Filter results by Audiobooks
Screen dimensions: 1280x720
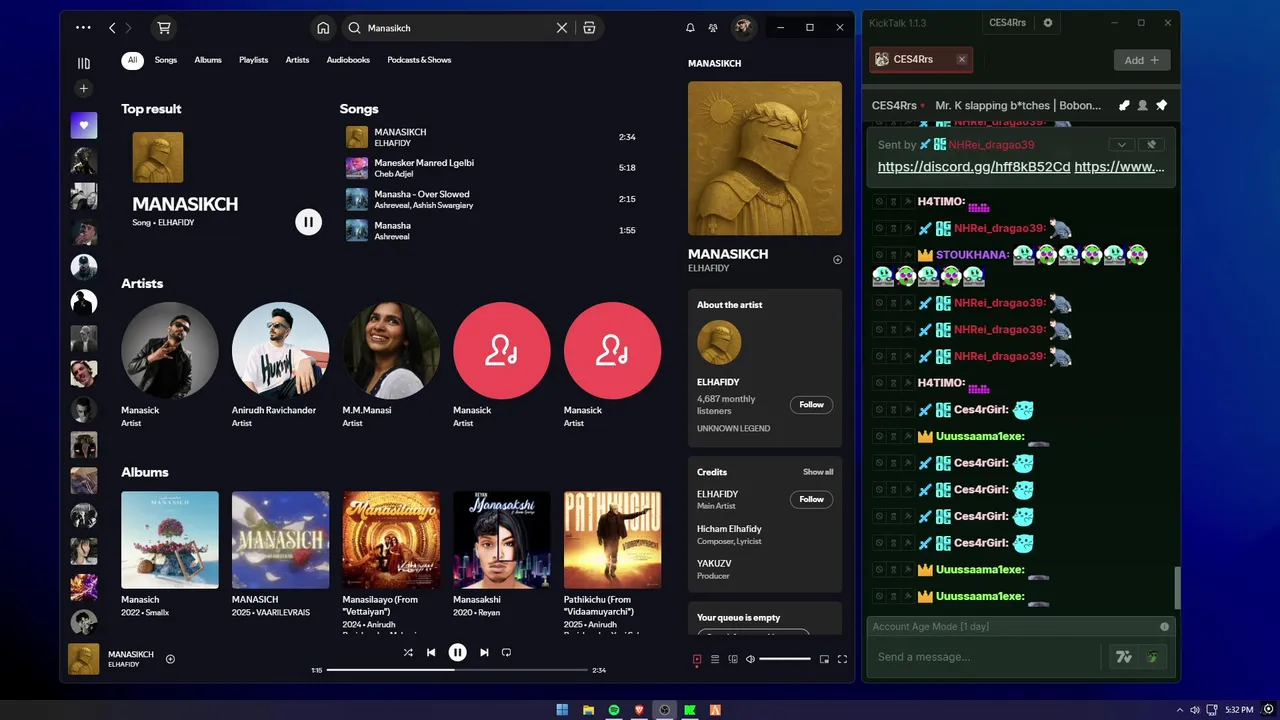(348, 60)
